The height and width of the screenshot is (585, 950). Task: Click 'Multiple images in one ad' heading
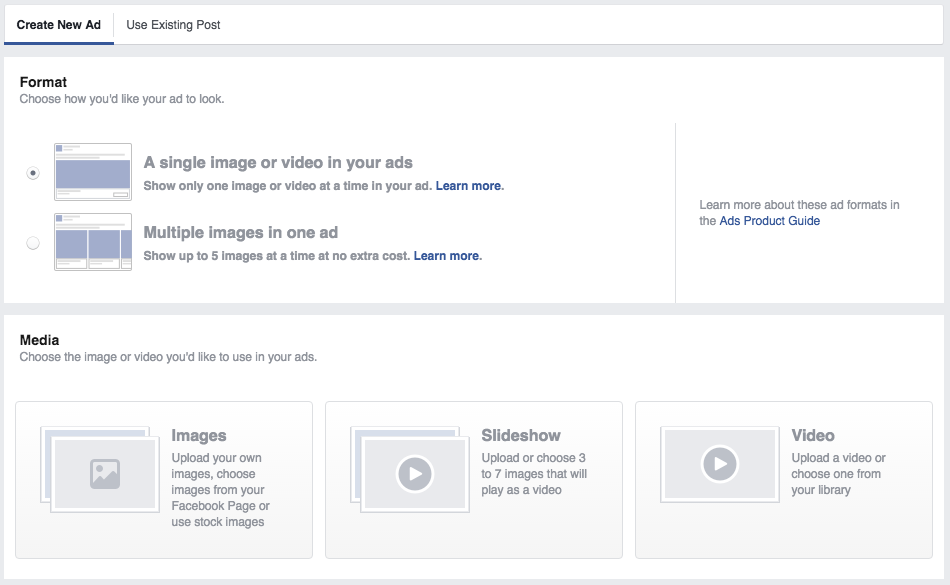(x=241, y=233)
